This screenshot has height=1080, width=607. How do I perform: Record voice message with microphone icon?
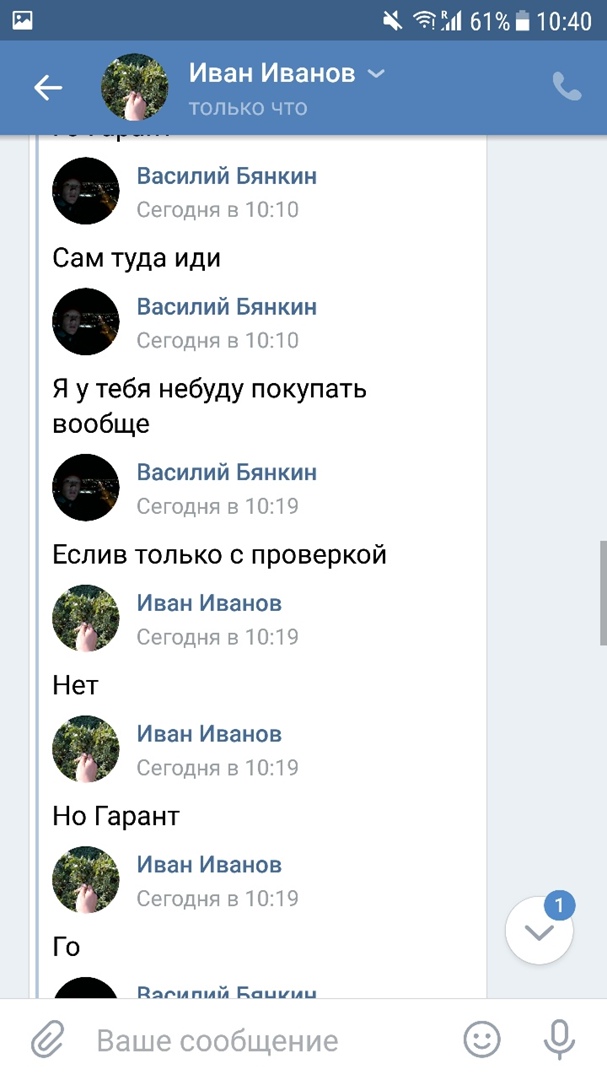[x=558, y=1041]
